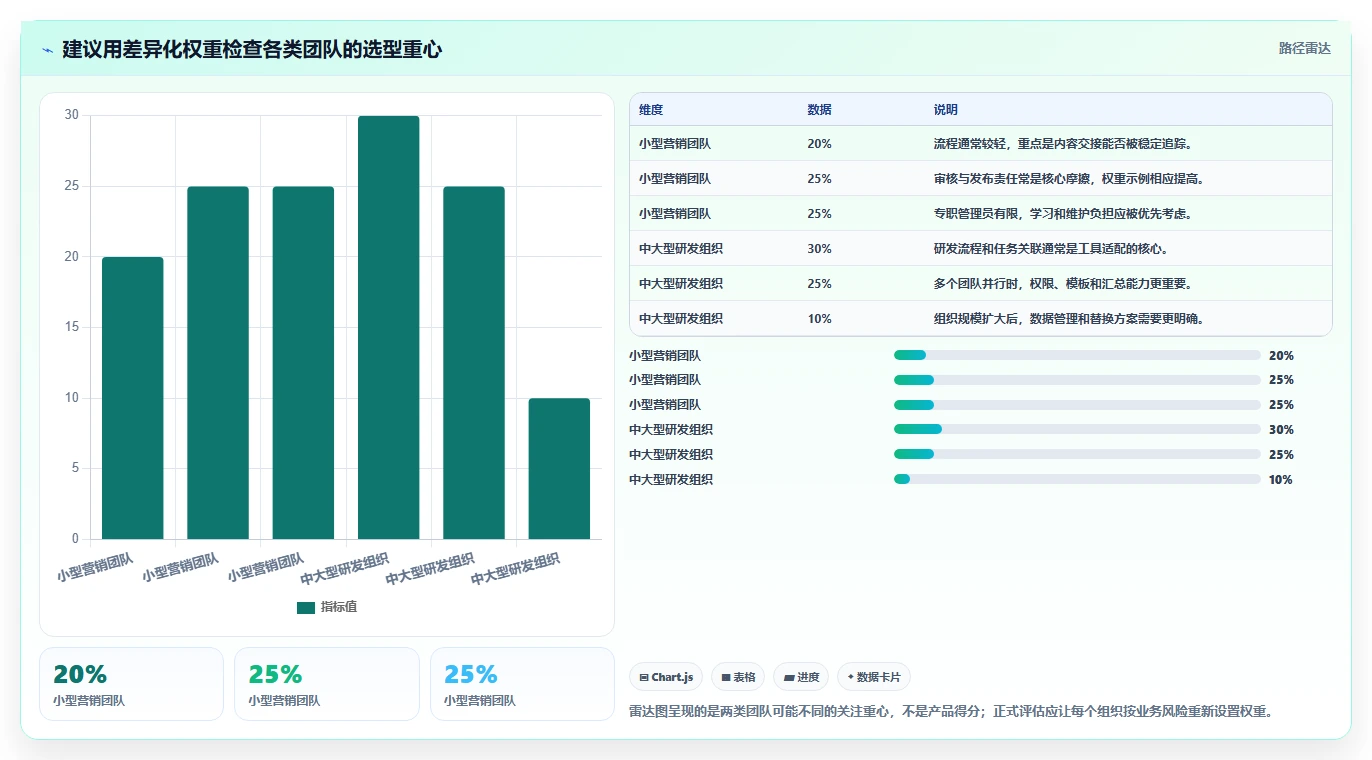
Task: Click the 30% label beside the progress bar
Action: coord(1281,430)
